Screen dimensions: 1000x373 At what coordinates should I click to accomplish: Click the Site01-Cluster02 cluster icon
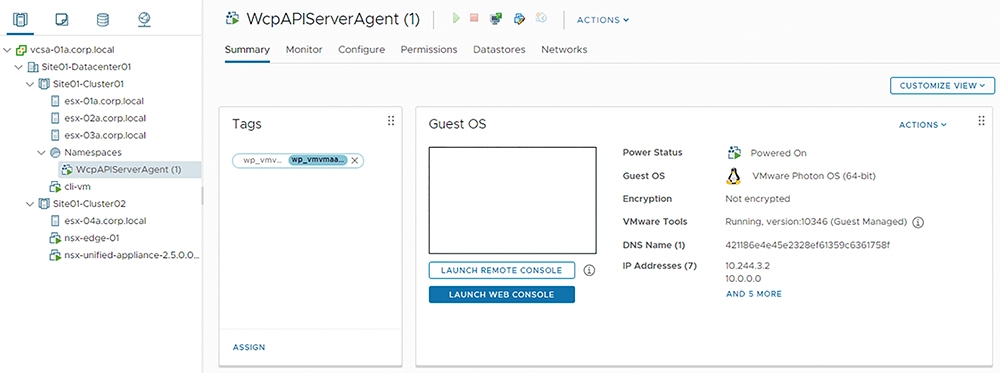click(x=44, y=203)
